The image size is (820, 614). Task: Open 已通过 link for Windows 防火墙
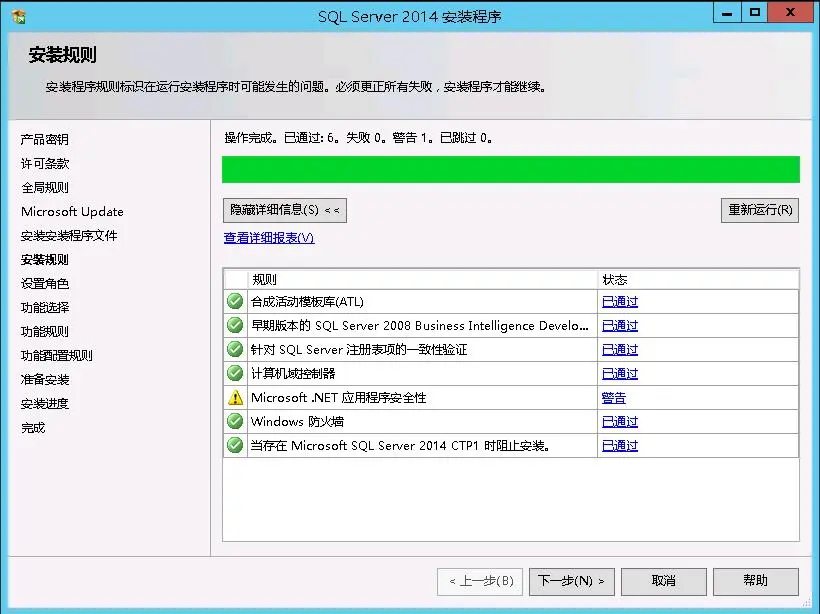(x=620, y=422)
